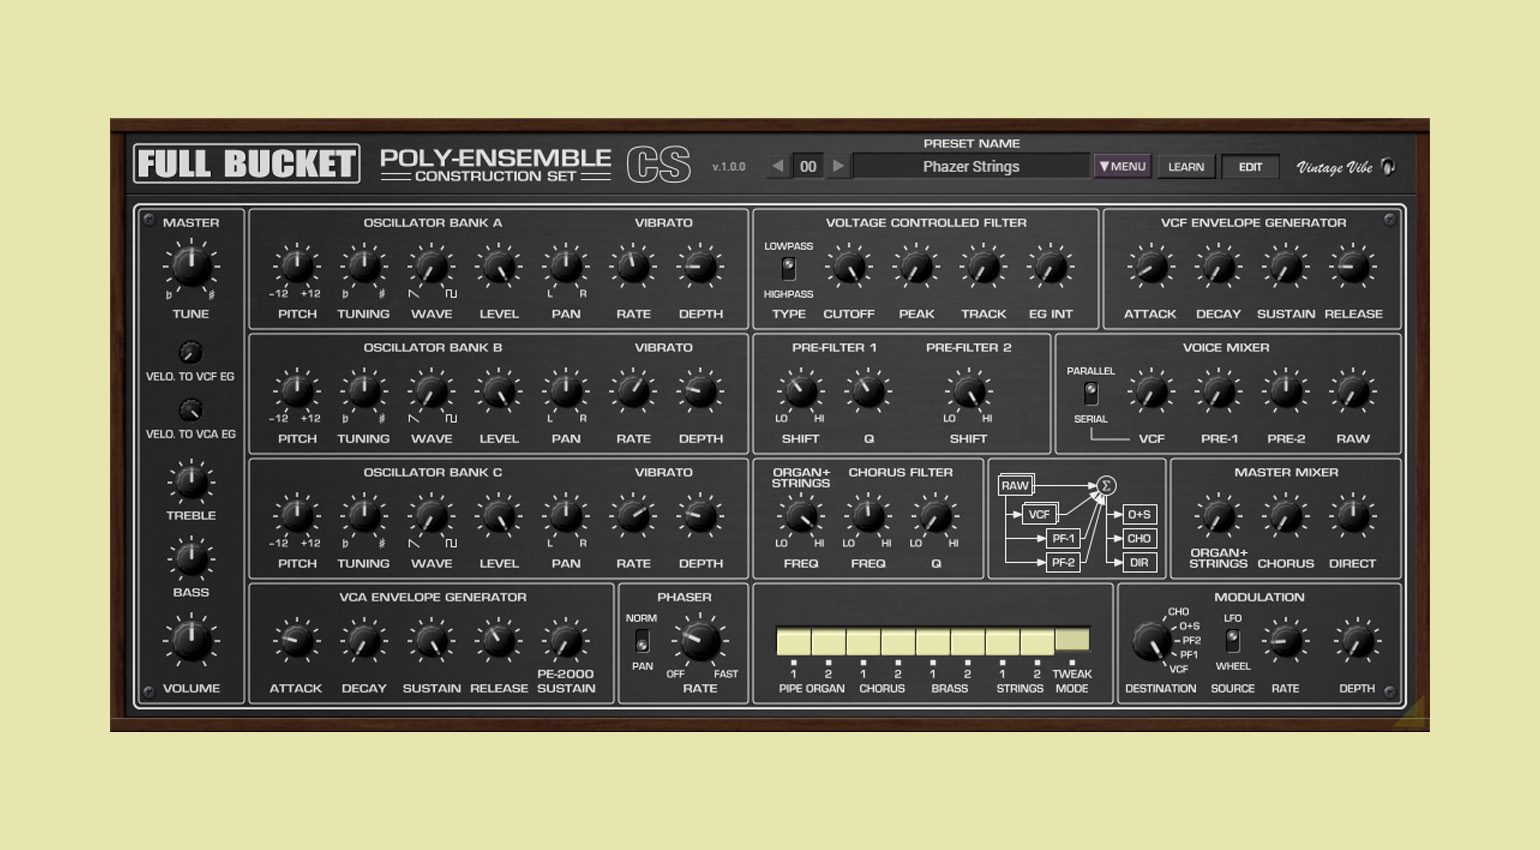Click Pre-Filter 1 SHIFT knob
Image resolution: width=1540 pixels, height=850 pixels.
(800, 391)
